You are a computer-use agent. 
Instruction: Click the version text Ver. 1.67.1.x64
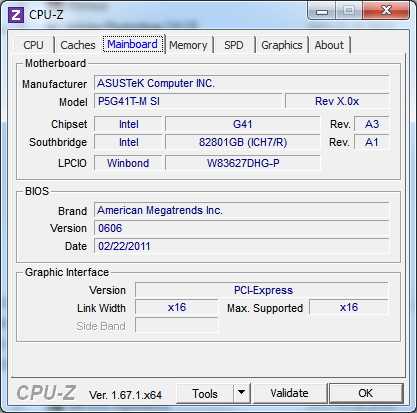click(125, 395)
